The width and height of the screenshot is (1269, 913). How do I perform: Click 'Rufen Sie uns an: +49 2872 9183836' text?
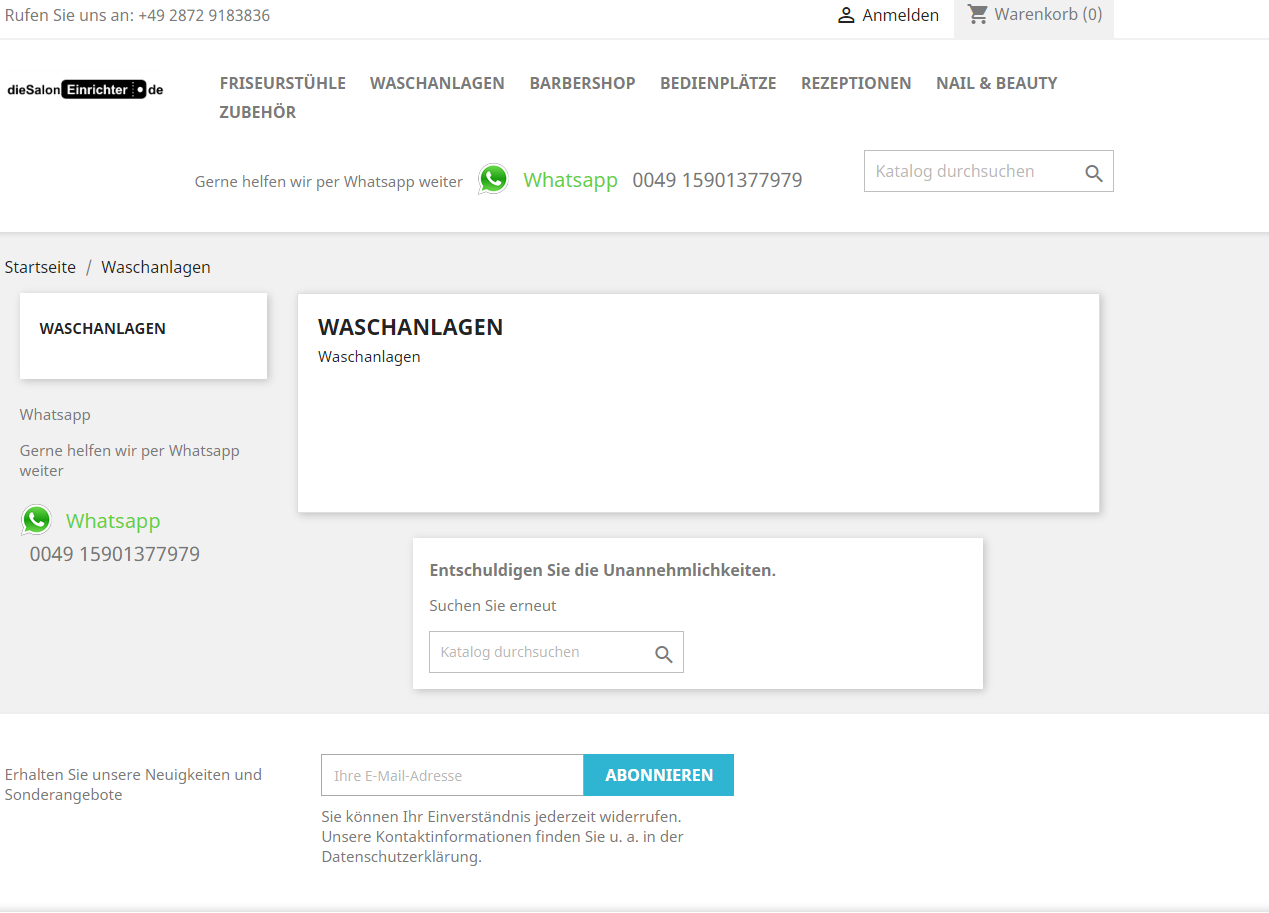click(x=137, y=15)
